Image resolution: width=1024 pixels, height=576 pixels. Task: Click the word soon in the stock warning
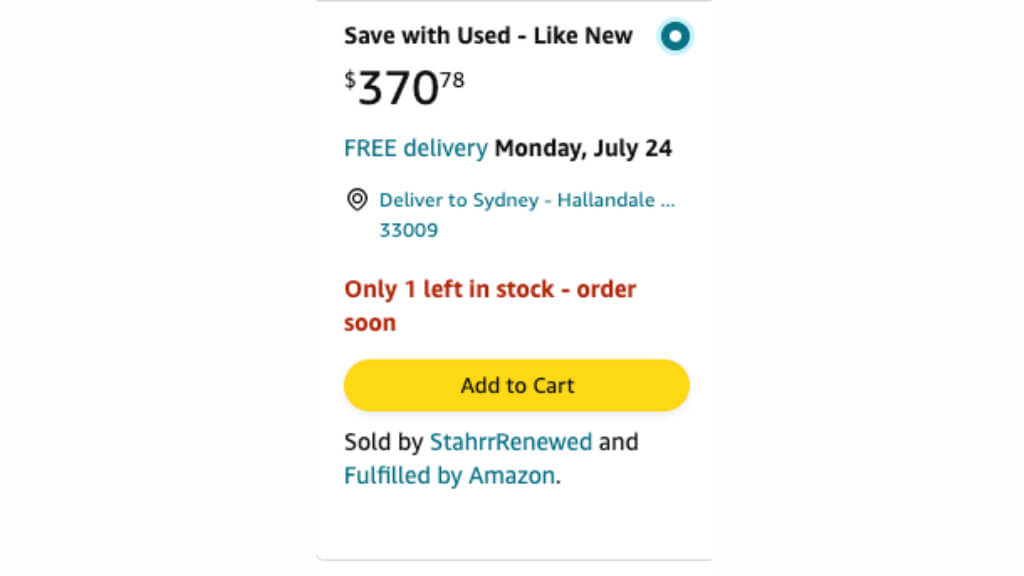370,323
